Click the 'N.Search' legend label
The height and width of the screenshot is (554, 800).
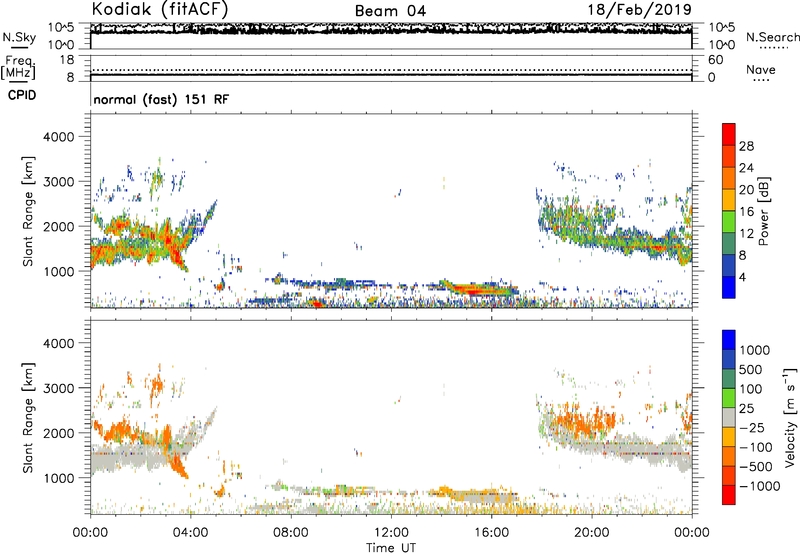pyautogui.click(x=773, y=37)
